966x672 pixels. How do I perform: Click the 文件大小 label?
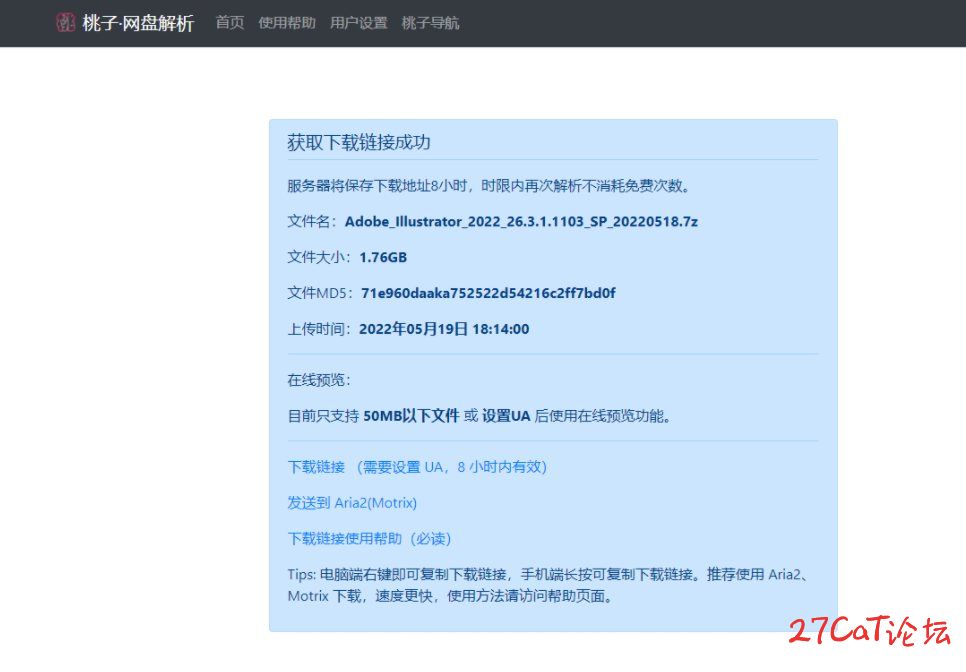[x=319, y=257]
